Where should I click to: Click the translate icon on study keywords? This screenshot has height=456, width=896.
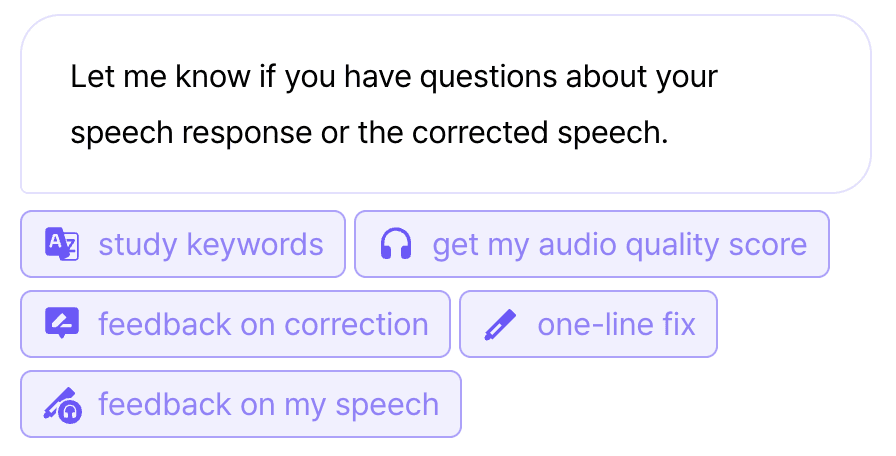[62, 244]
